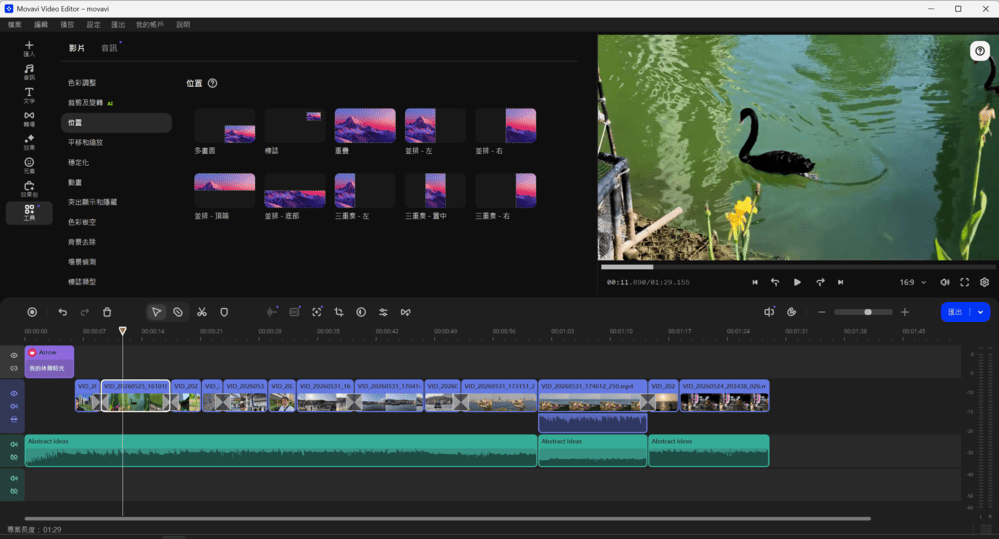
Task: Zoom in timeline with plus button
Action: [905, 312]
